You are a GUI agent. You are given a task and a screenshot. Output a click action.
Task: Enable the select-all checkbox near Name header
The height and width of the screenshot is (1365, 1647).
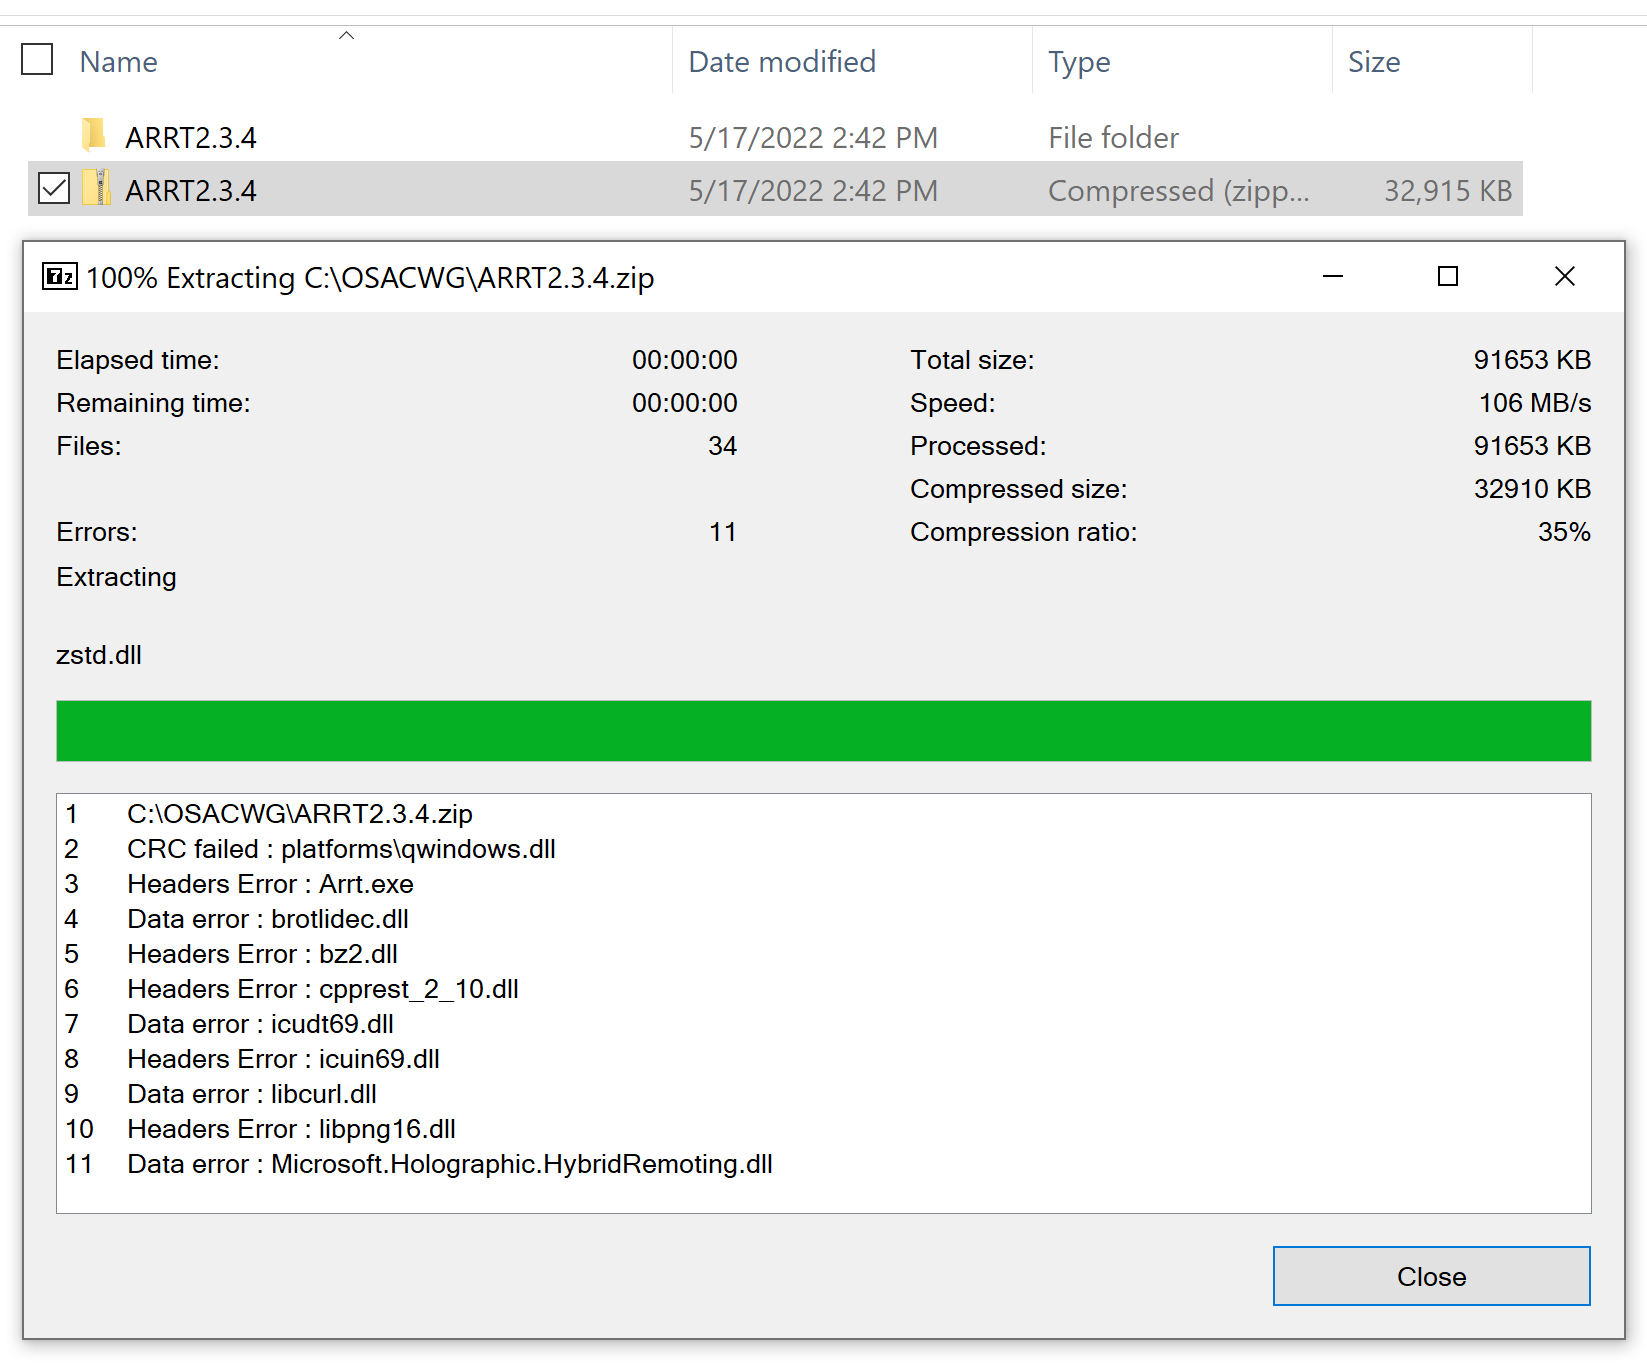point(37,60)
